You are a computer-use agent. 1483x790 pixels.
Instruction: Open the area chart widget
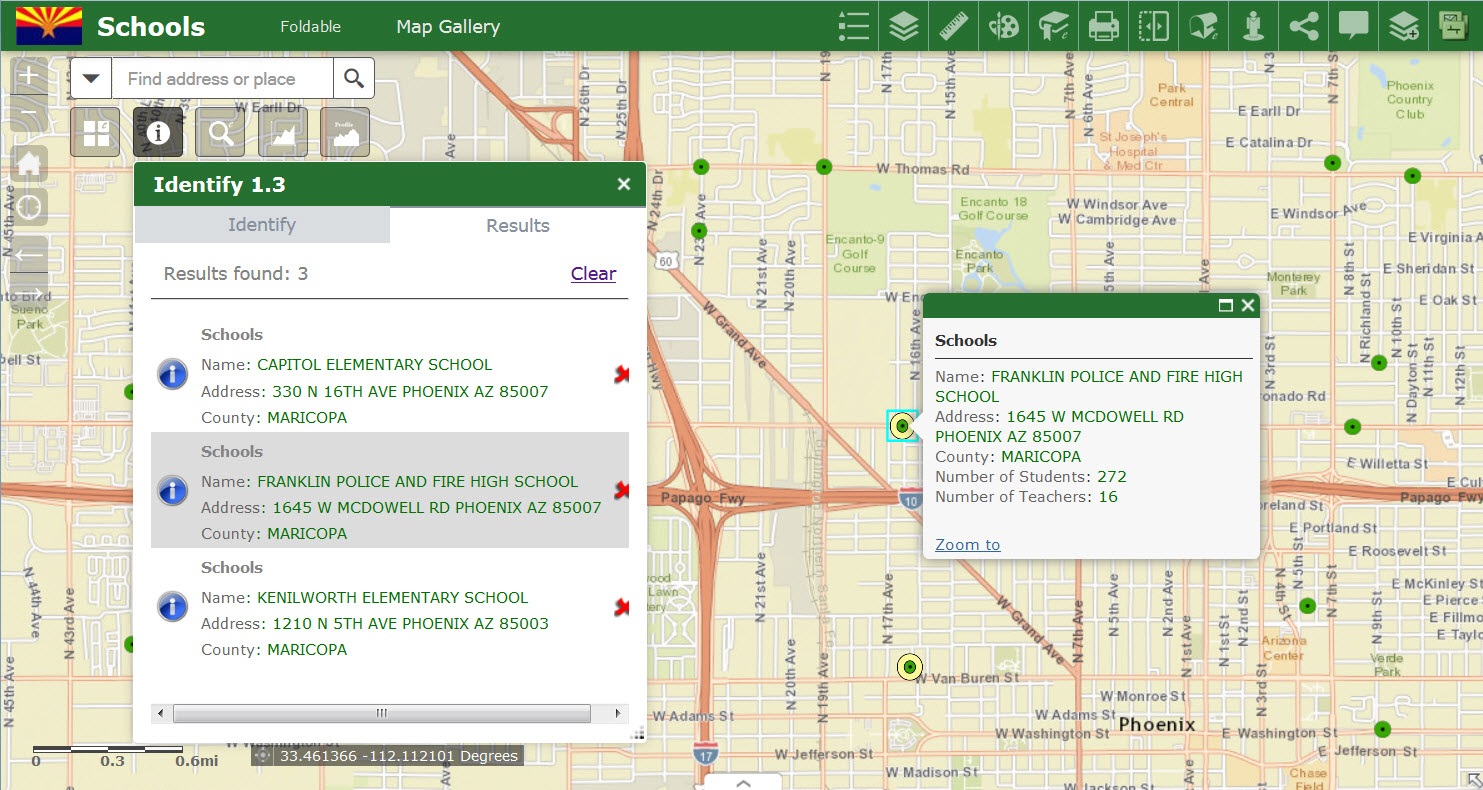(283, 132)
